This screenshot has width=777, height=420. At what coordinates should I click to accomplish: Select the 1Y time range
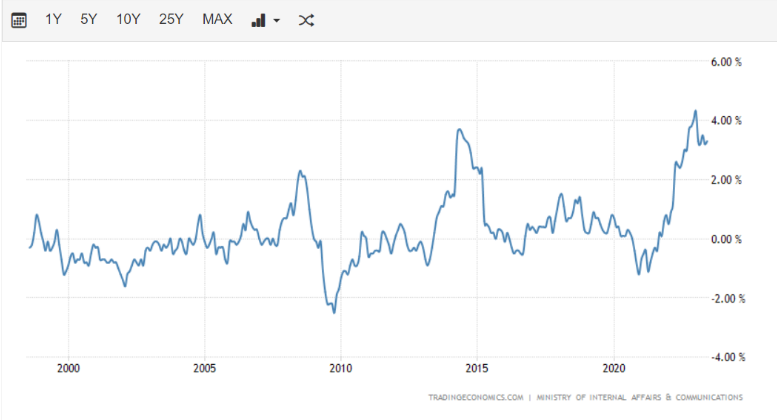point(55,20)
